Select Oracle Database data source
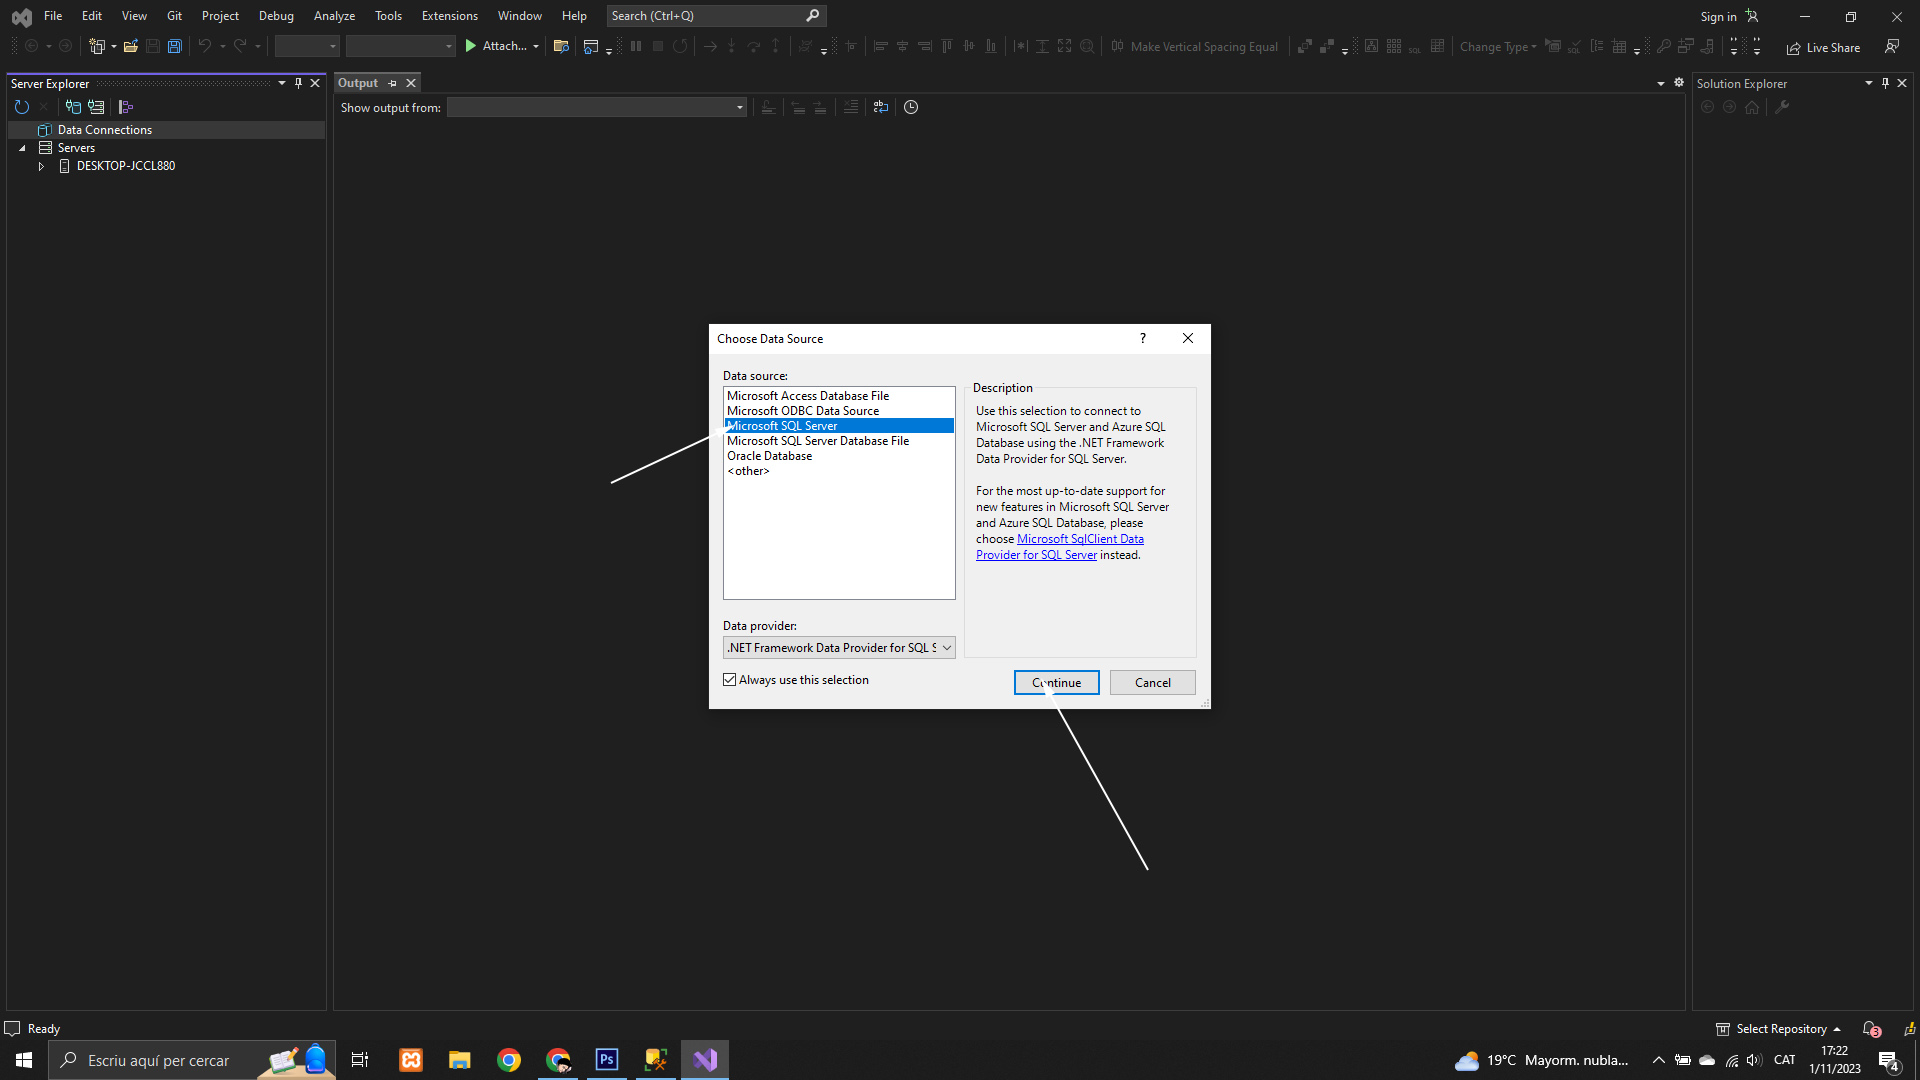 769,456
